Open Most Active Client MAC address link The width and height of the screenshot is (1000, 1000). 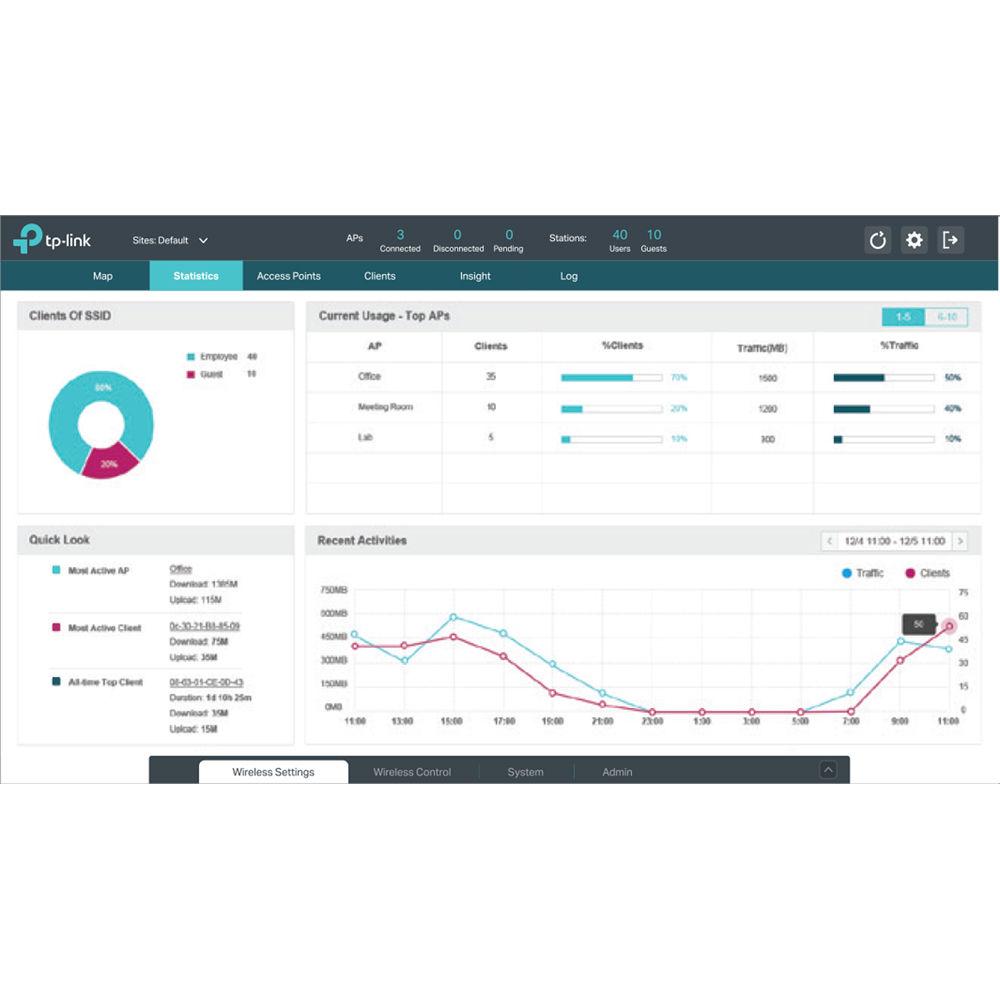coord(204,626)
